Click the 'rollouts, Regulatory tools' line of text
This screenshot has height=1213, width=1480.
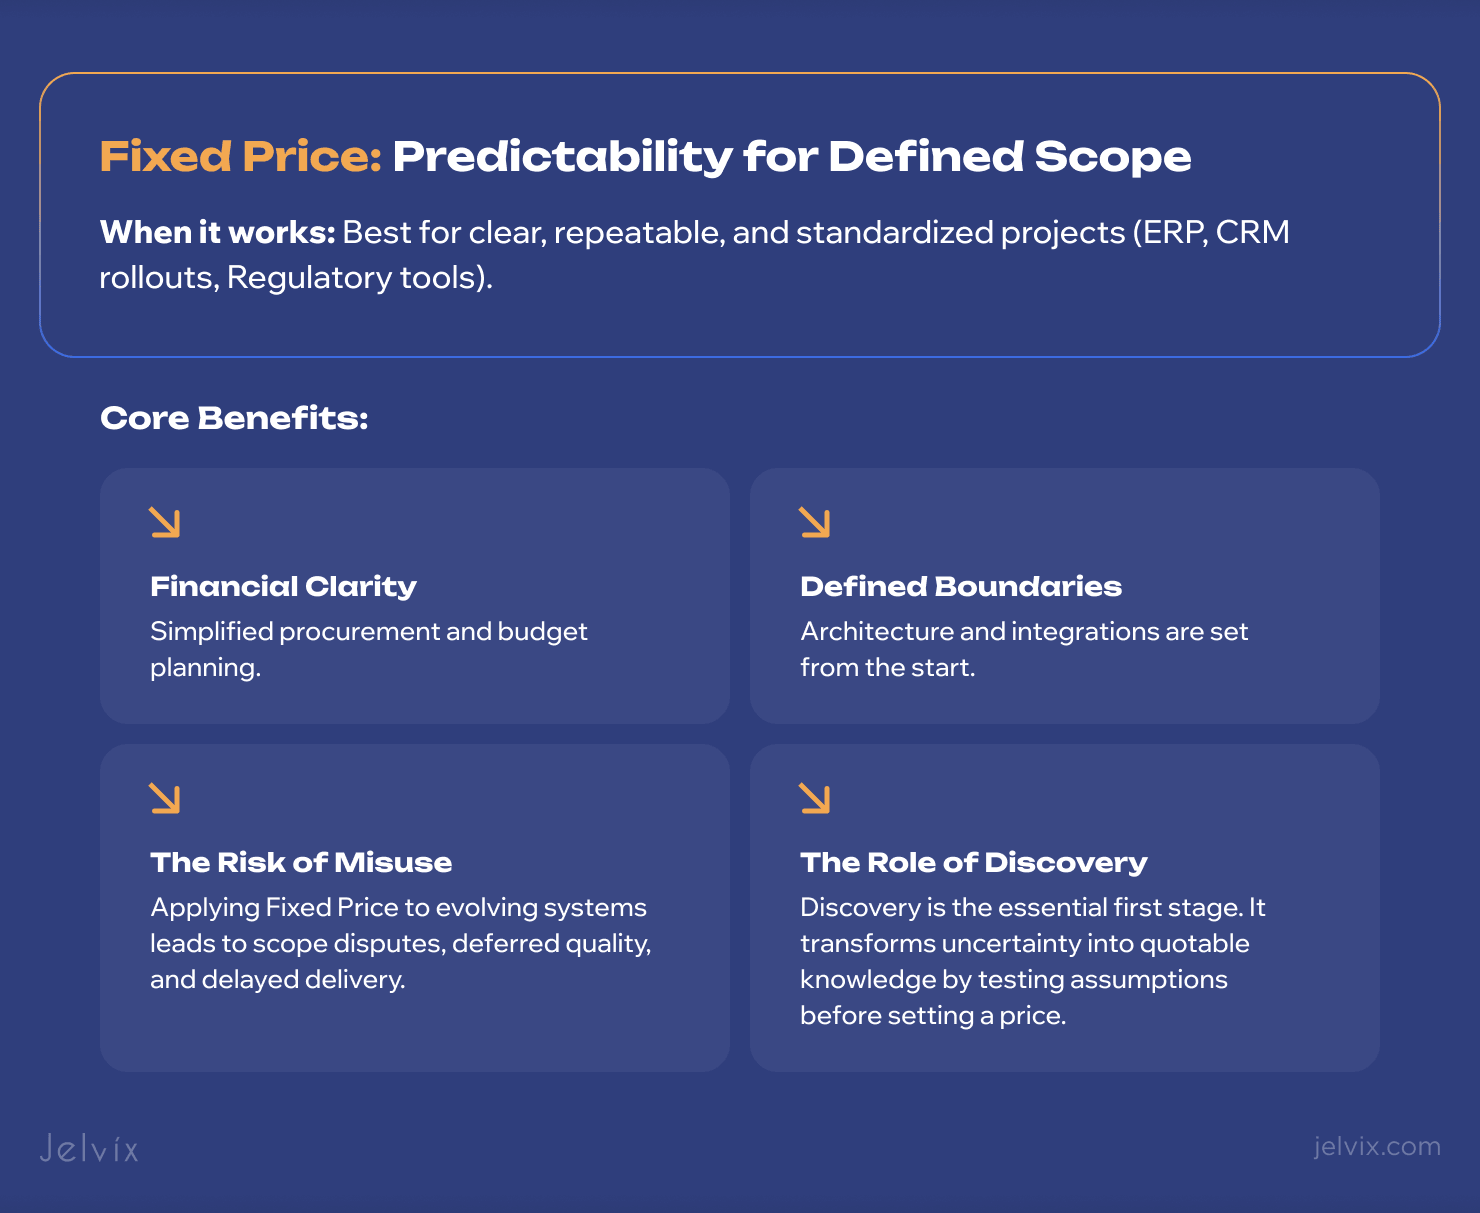click(x=296, y=277)
